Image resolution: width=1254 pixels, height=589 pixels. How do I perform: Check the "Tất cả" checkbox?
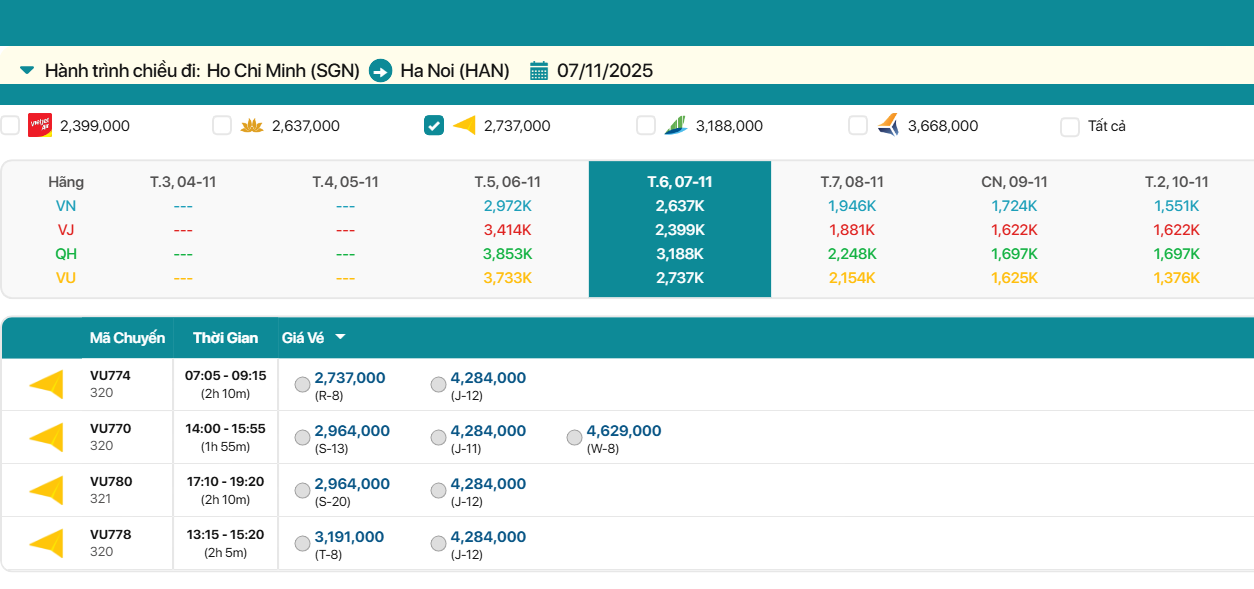point(1070,127)
